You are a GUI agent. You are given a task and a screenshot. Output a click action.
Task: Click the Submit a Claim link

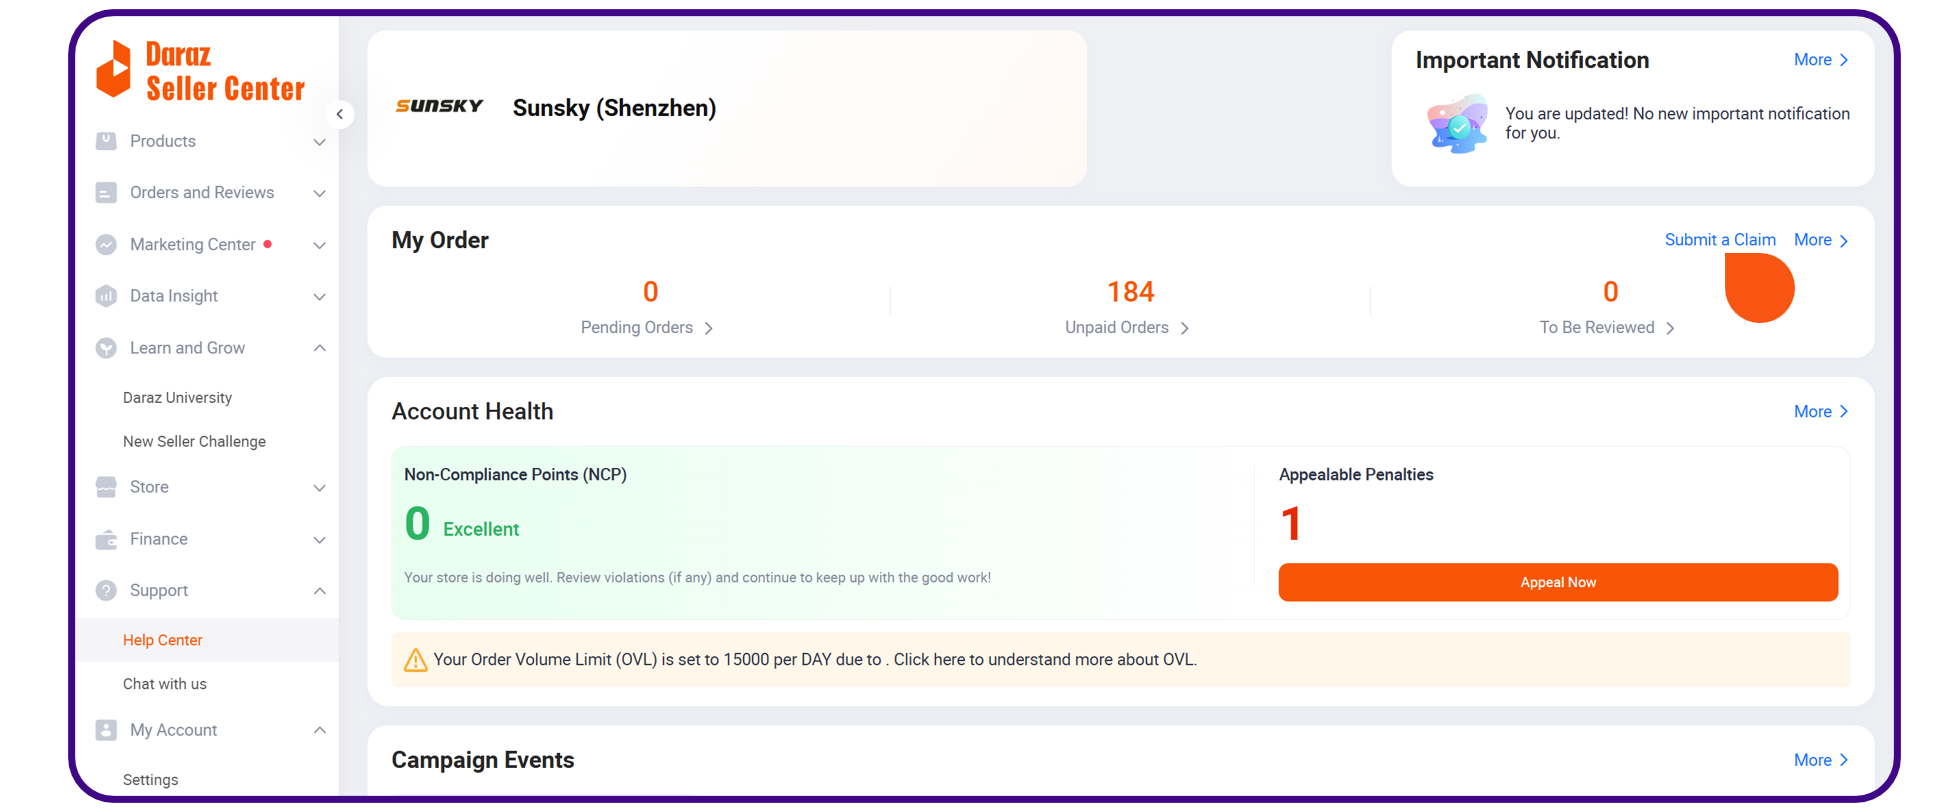(x=1719, y=240)
